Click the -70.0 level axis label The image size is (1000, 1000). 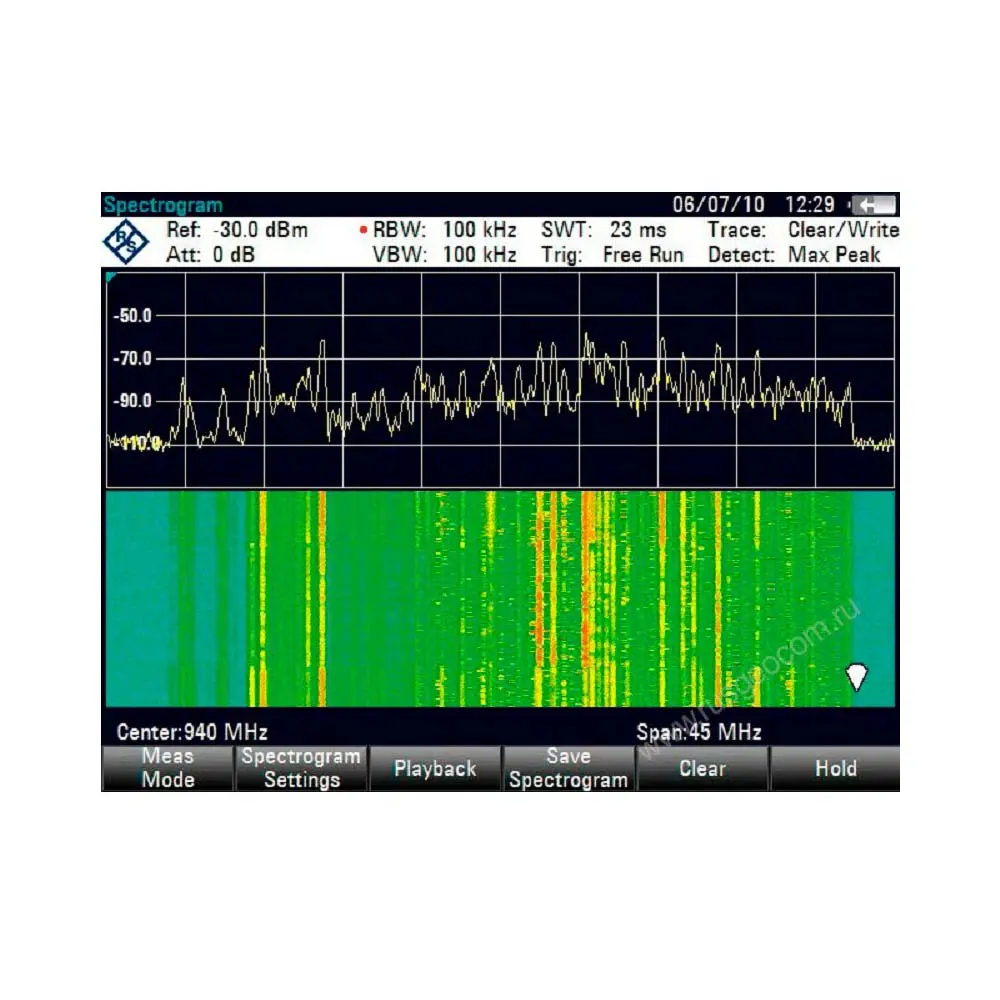133,358
